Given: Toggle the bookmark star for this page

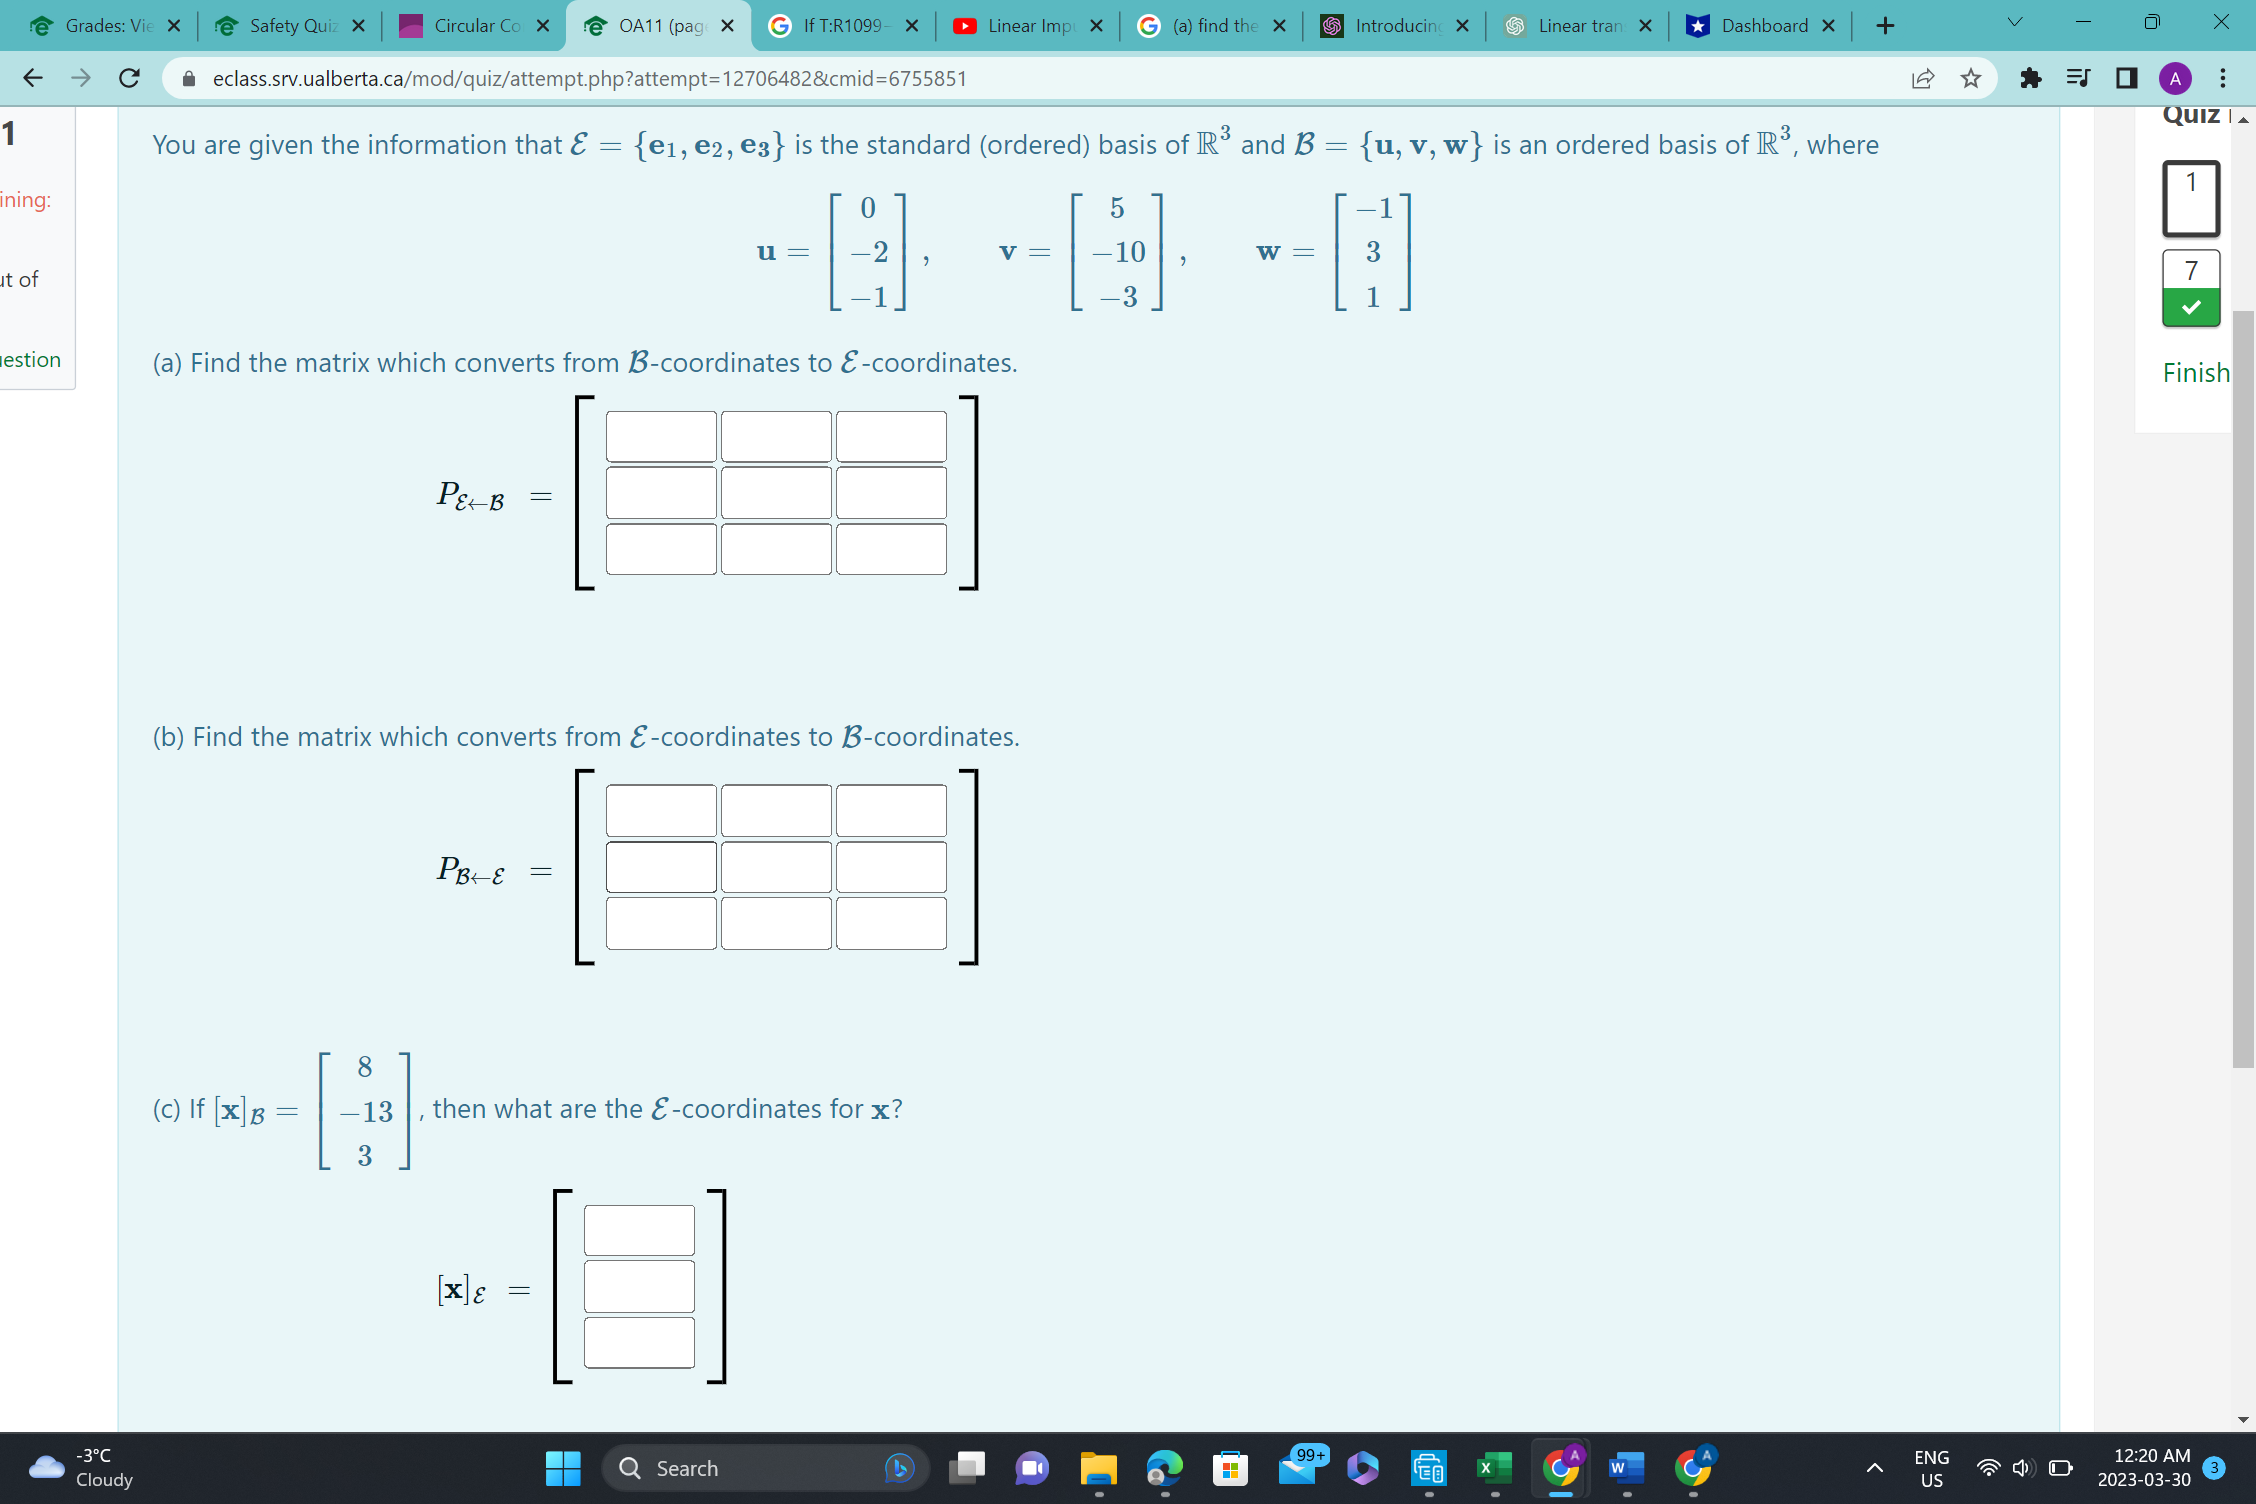Looking at the screenshot, I should tap(1971, 78).
